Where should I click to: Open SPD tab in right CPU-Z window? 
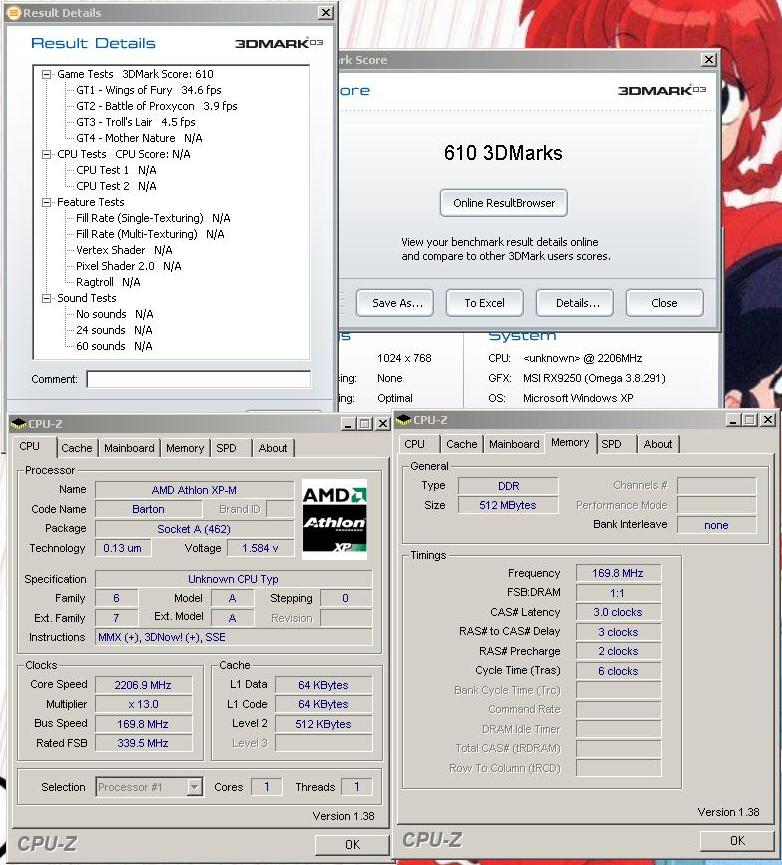click(611, 444)
